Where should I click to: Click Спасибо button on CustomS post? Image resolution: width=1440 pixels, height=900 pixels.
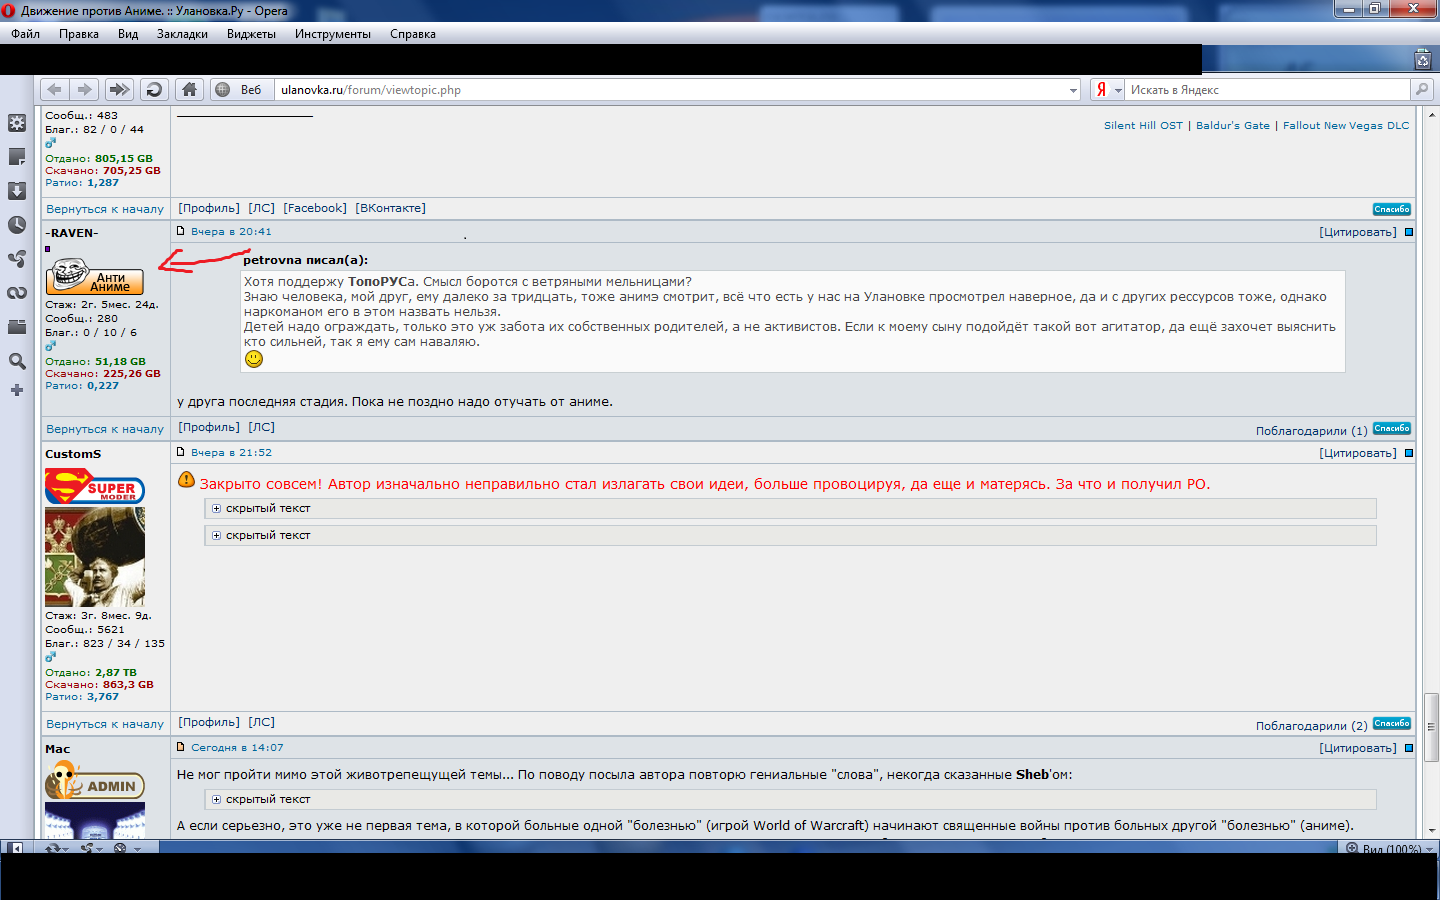click(x=1392, y=724)
